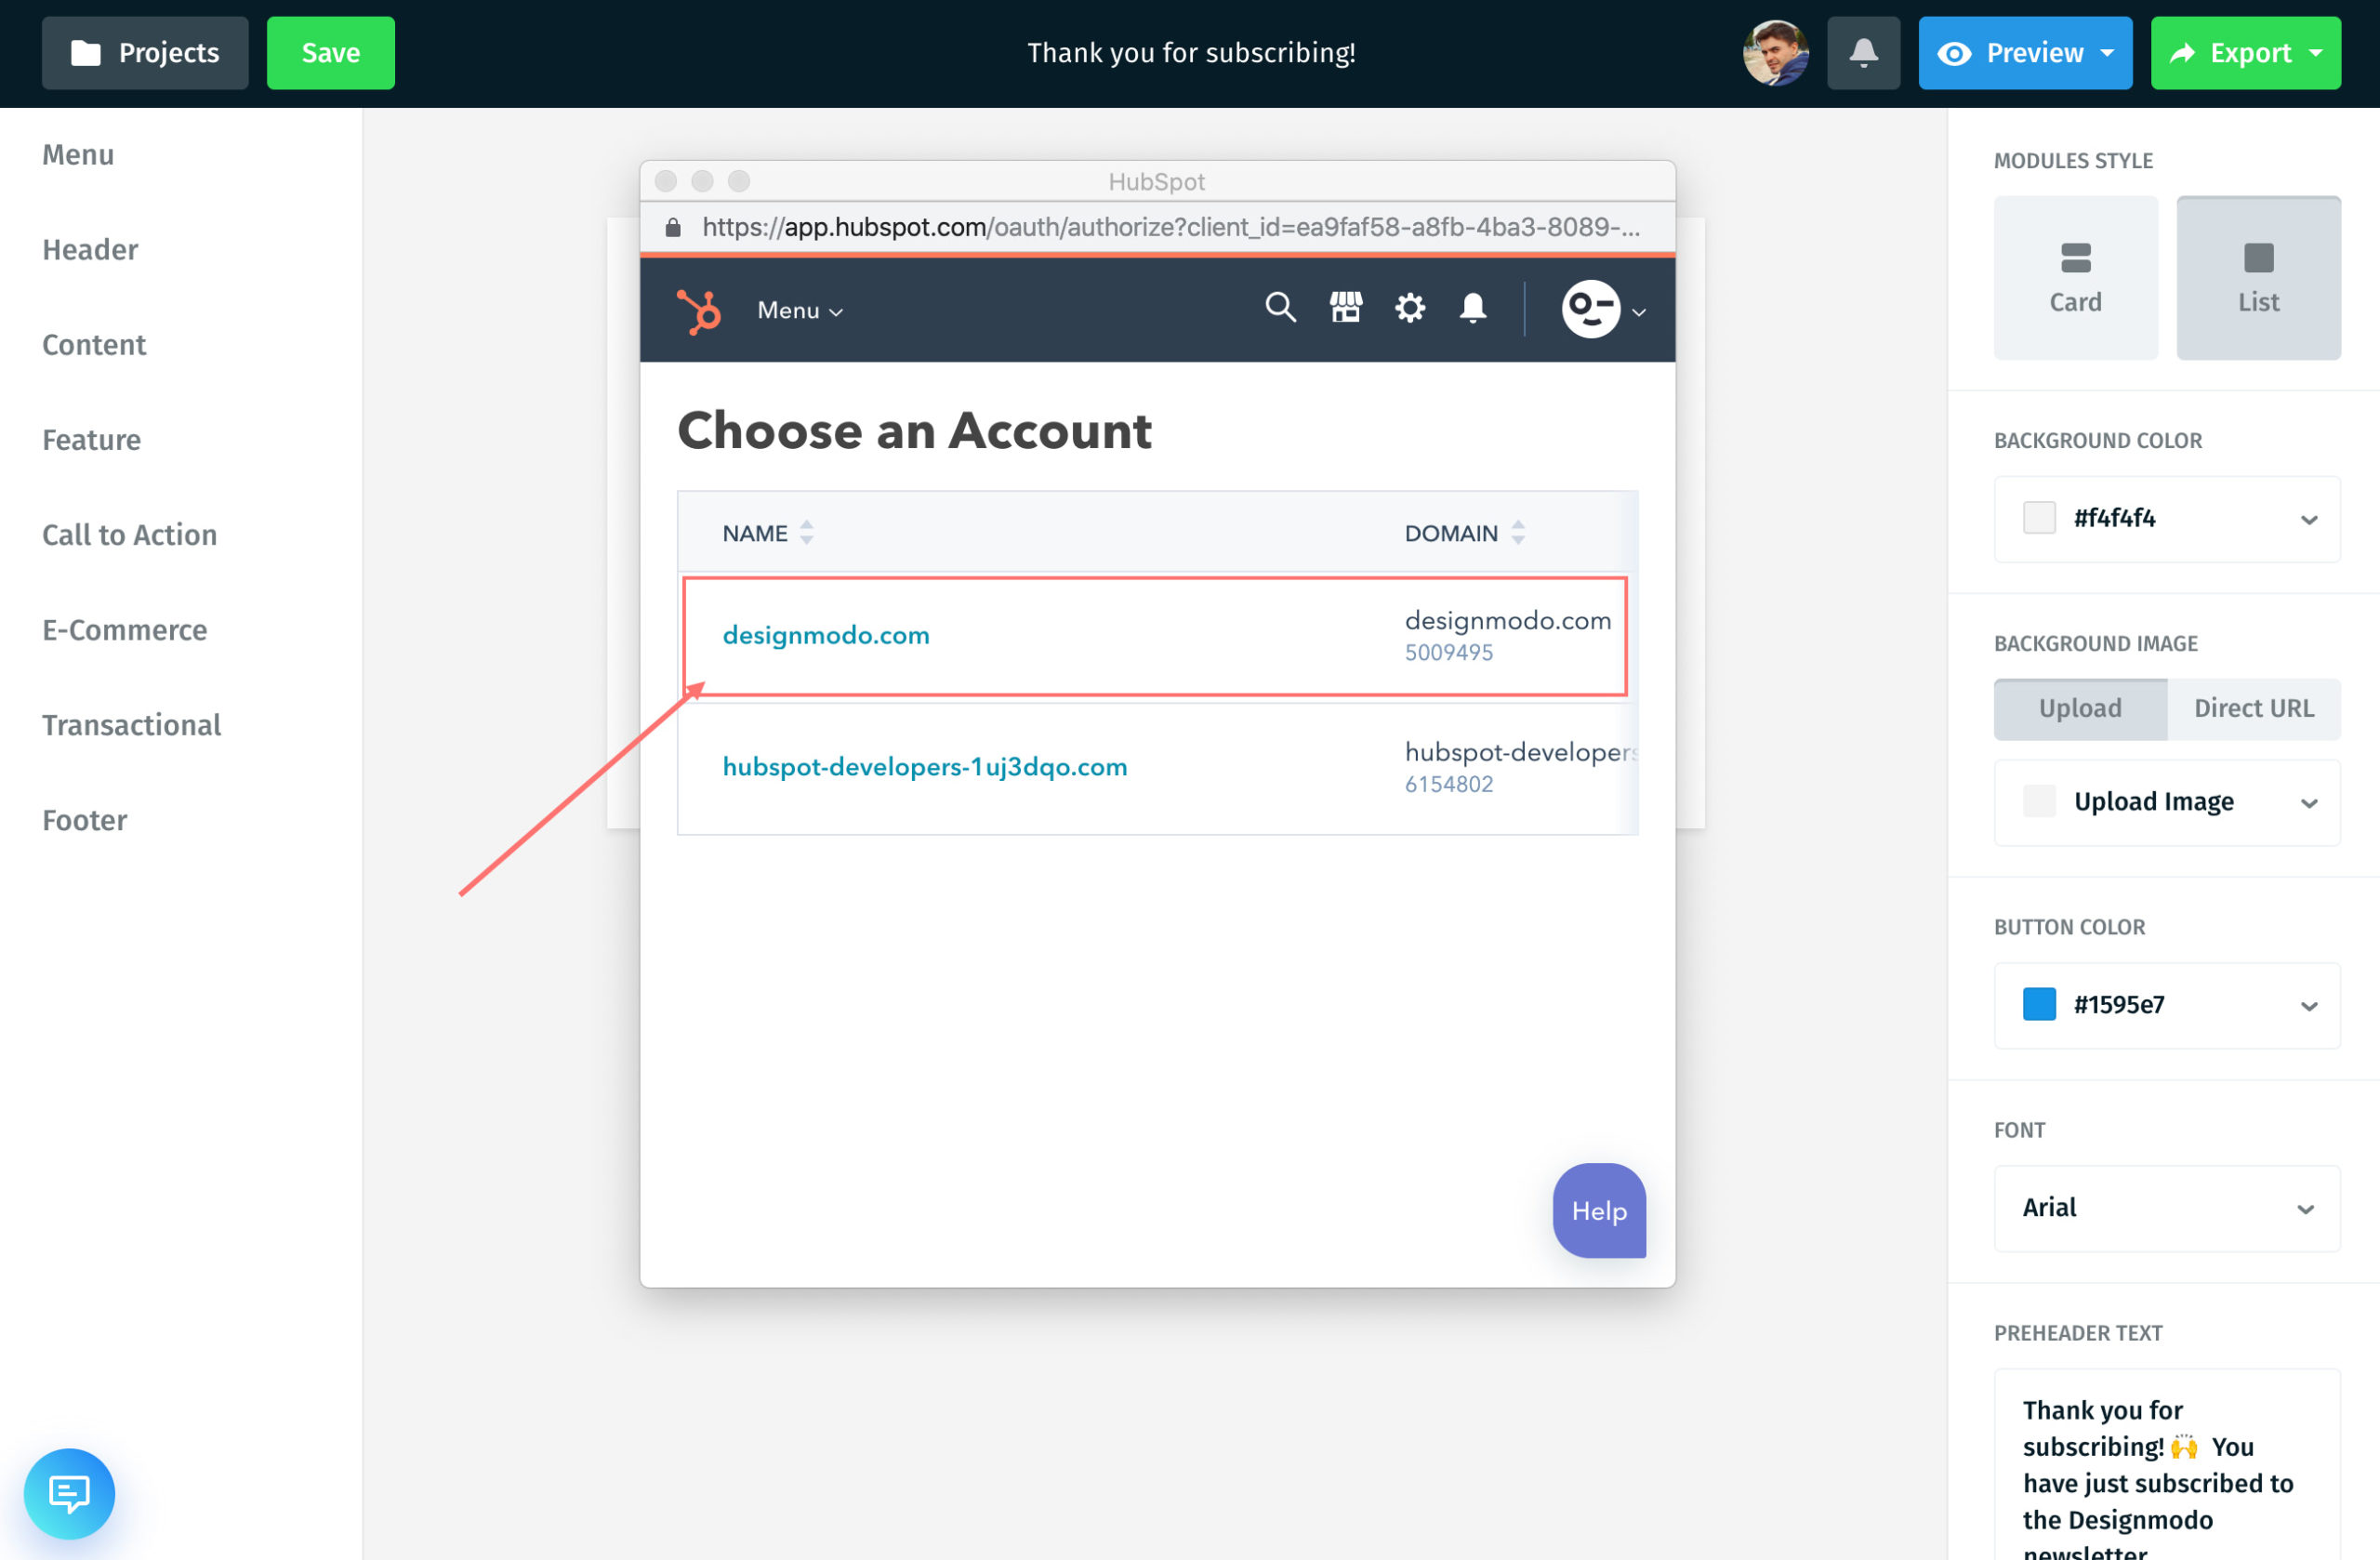This screenshot has height=1560, width=2380.
Task: Open the Upload Image dropdown
Action: [2167, 802]
